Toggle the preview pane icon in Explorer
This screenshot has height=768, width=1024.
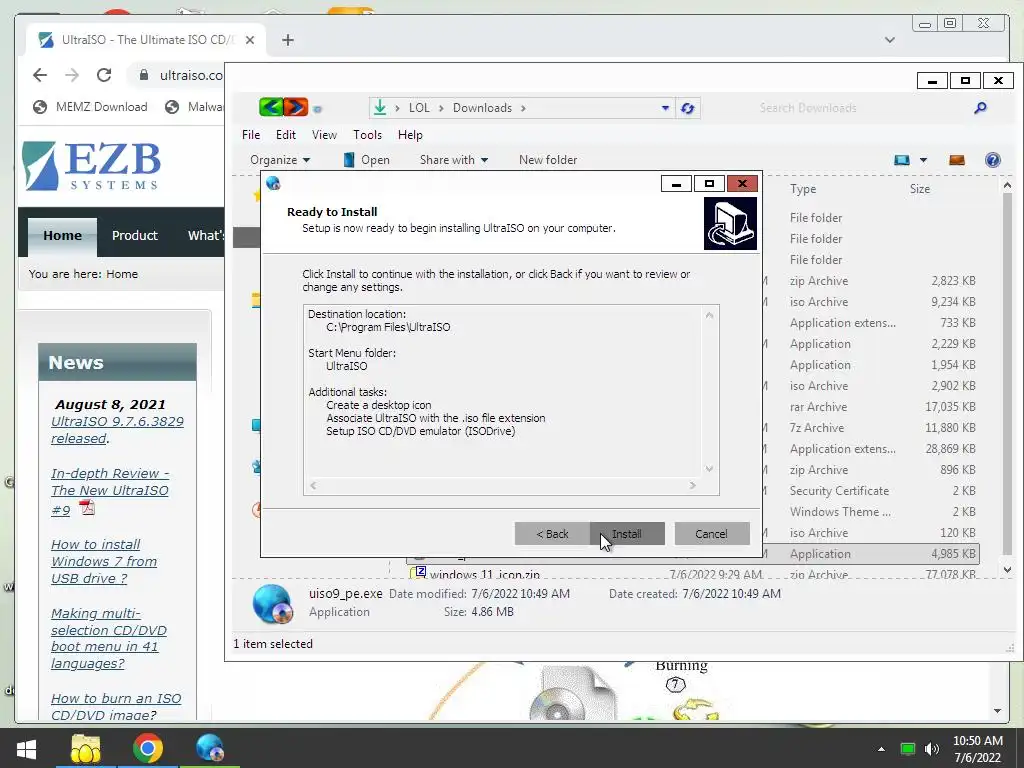[957, 160]
